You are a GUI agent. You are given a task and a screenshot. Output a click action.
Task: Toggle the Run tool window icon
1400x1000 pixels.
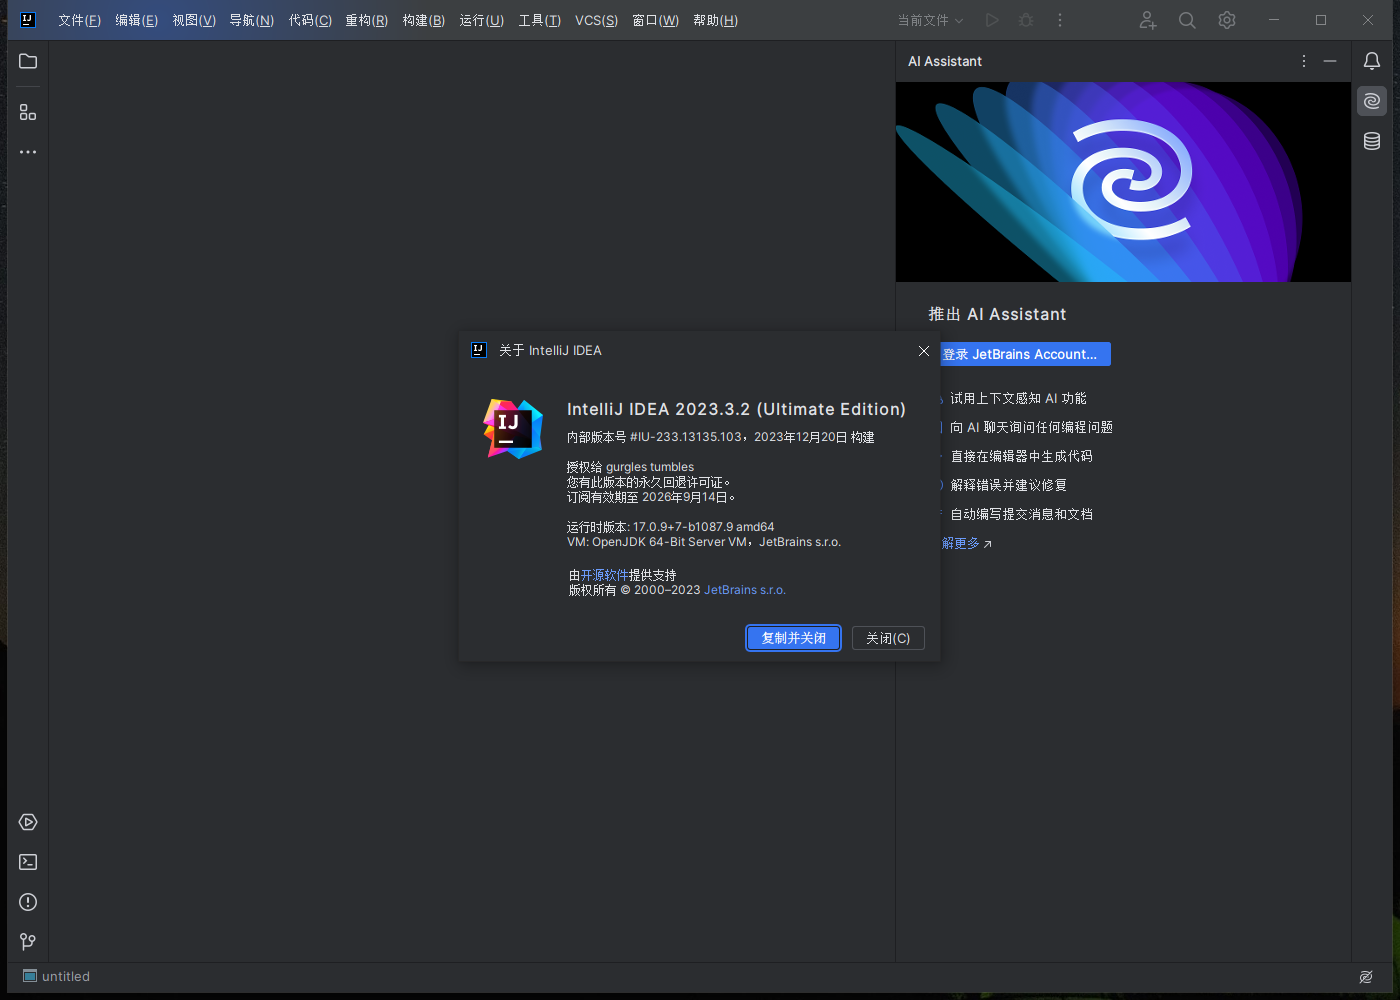point(27,822)
